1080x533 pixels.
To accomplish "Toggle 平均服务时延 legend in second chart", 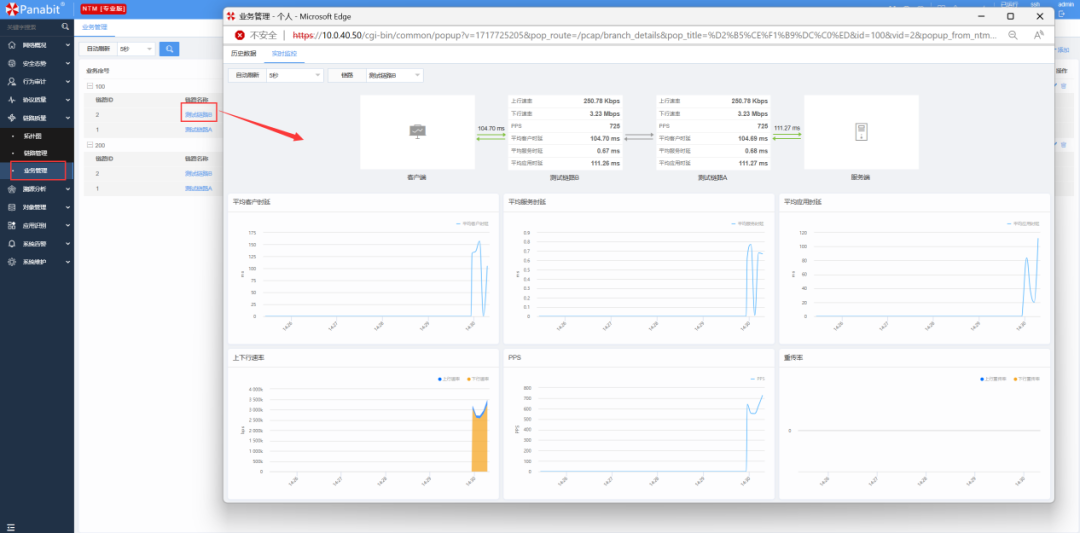I will coord(747,224).
